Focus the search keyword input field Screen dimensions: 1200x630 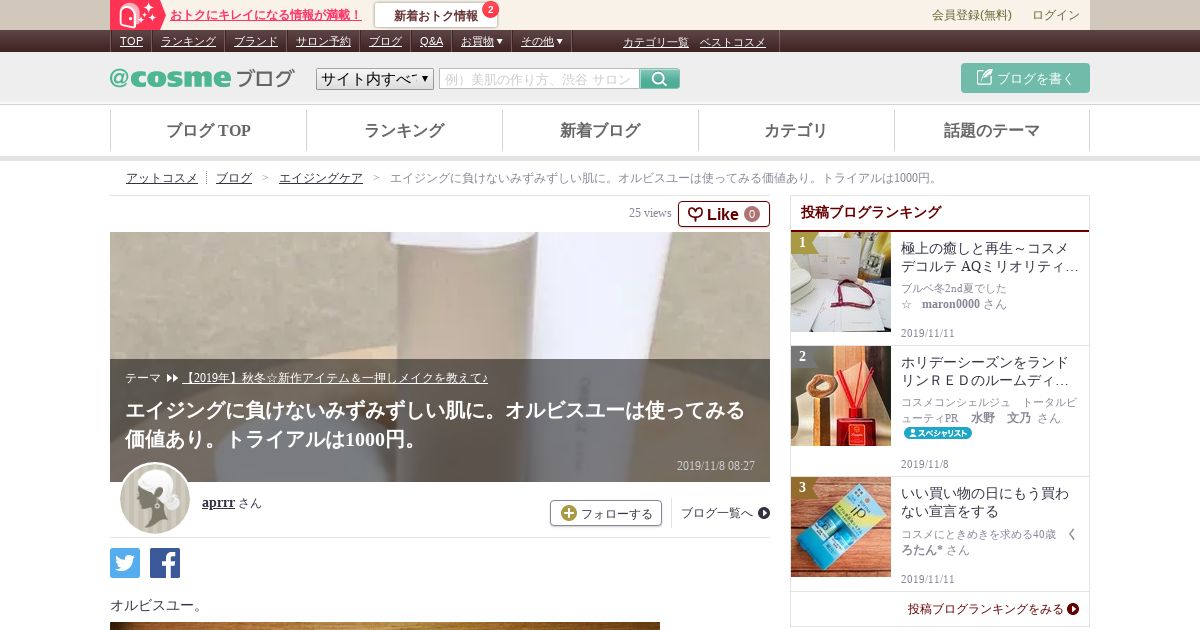point(539,79)
